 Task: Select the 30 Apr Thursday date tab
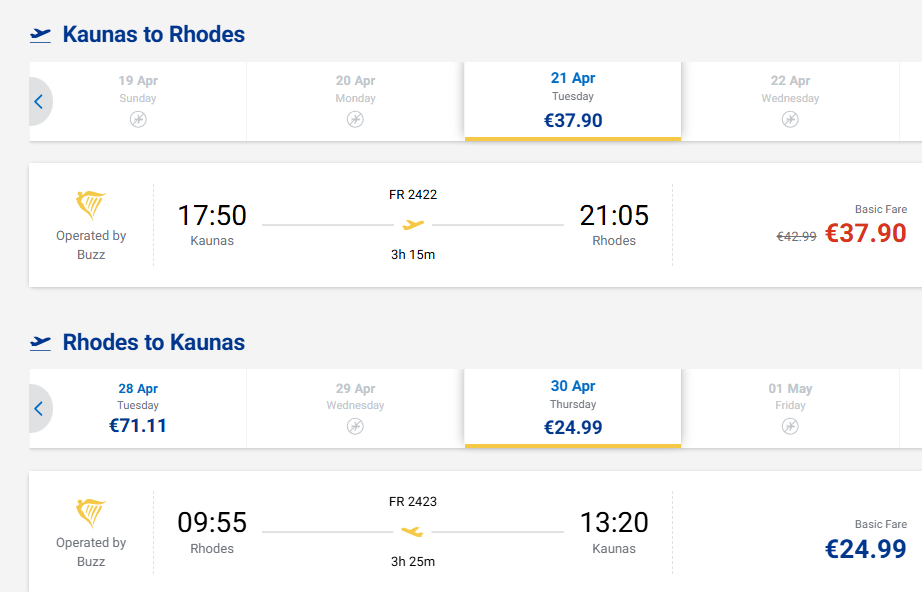tap(572, 408)
